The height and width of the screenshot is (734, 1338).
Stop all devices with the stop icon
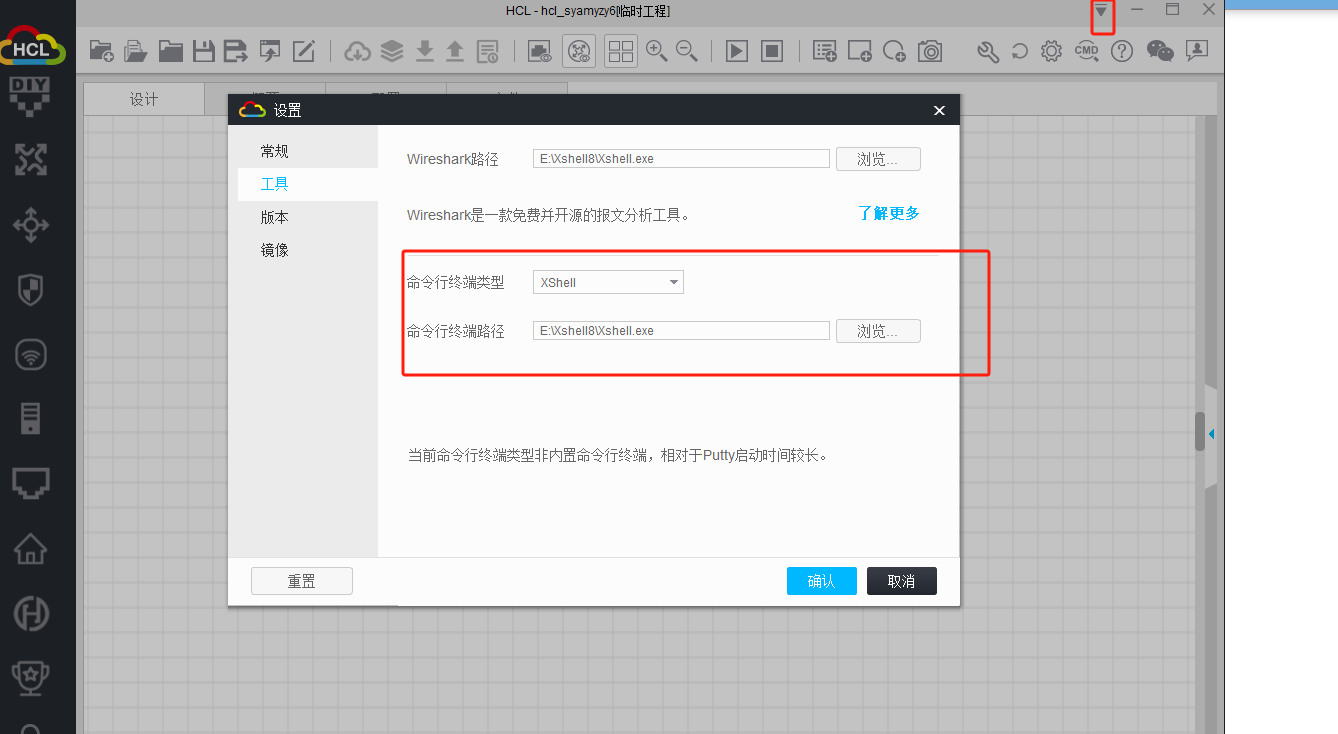pyautogui.click(x=771, y=51)
